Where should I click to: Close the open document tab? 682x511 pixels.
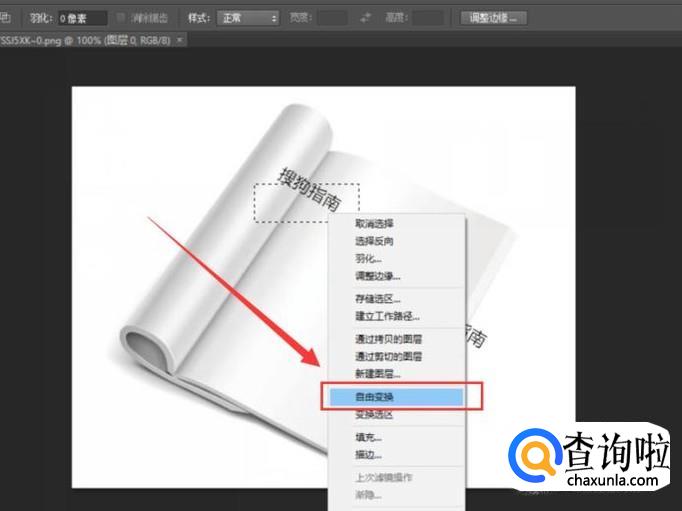[x=180, y=40]
